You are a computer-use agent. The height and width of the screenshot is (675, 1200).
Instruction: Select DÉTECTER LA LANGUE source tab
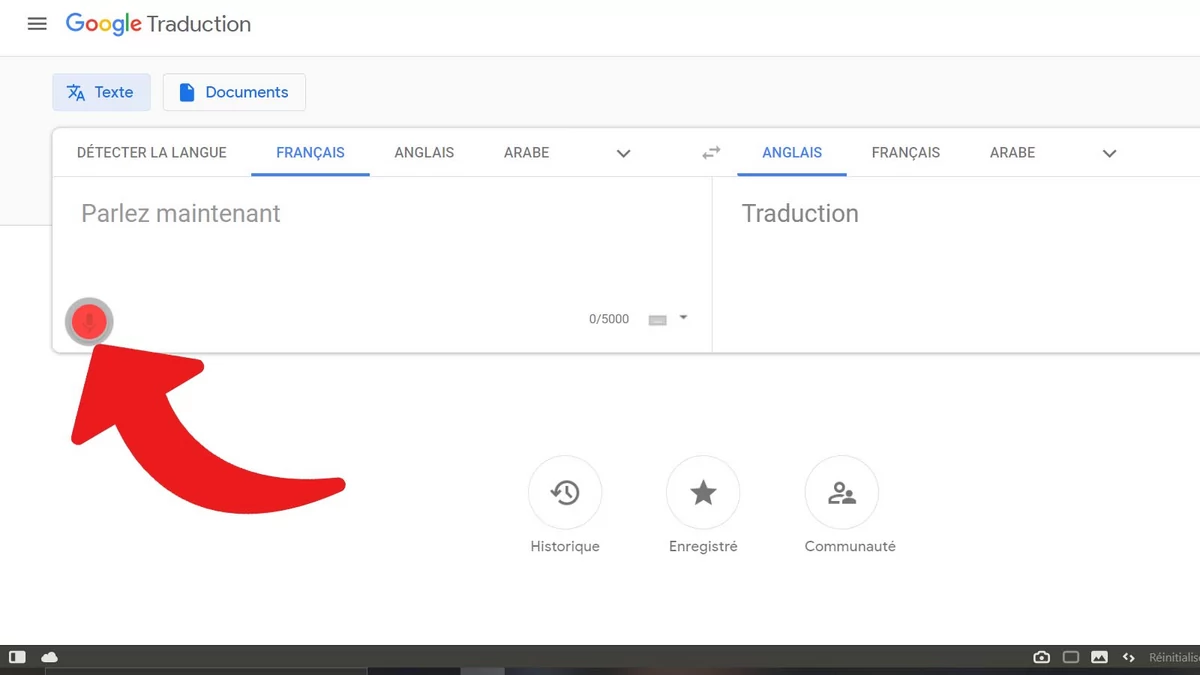[152, 153]
